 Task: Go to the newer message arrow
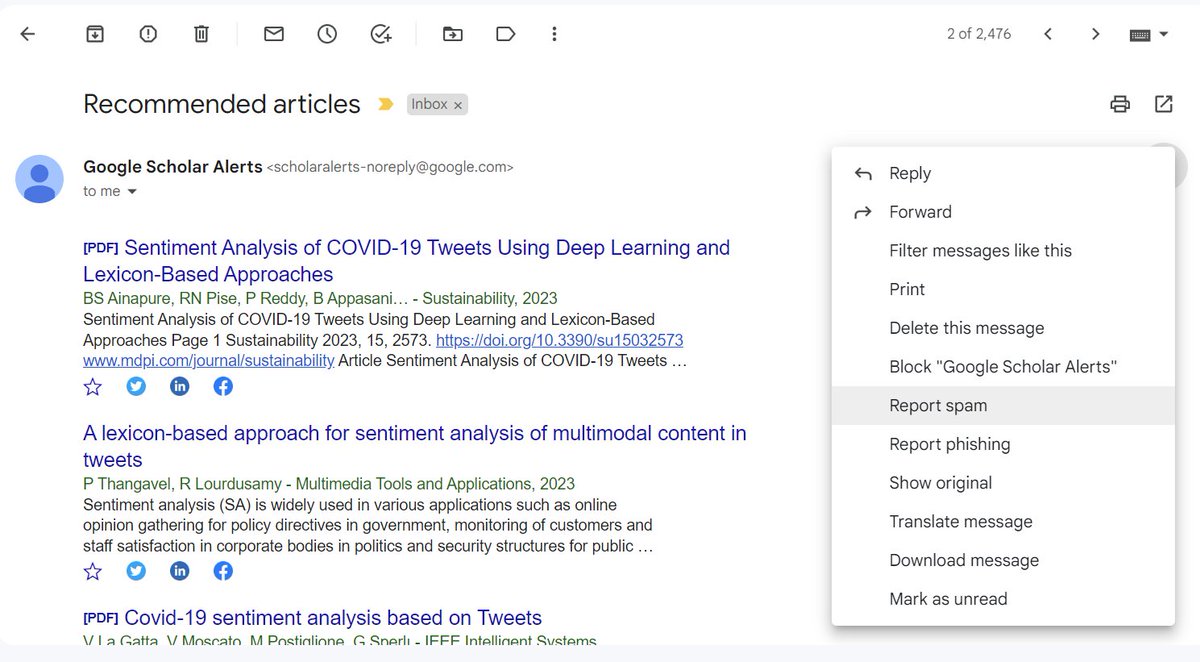click(x=1048, y=34)
